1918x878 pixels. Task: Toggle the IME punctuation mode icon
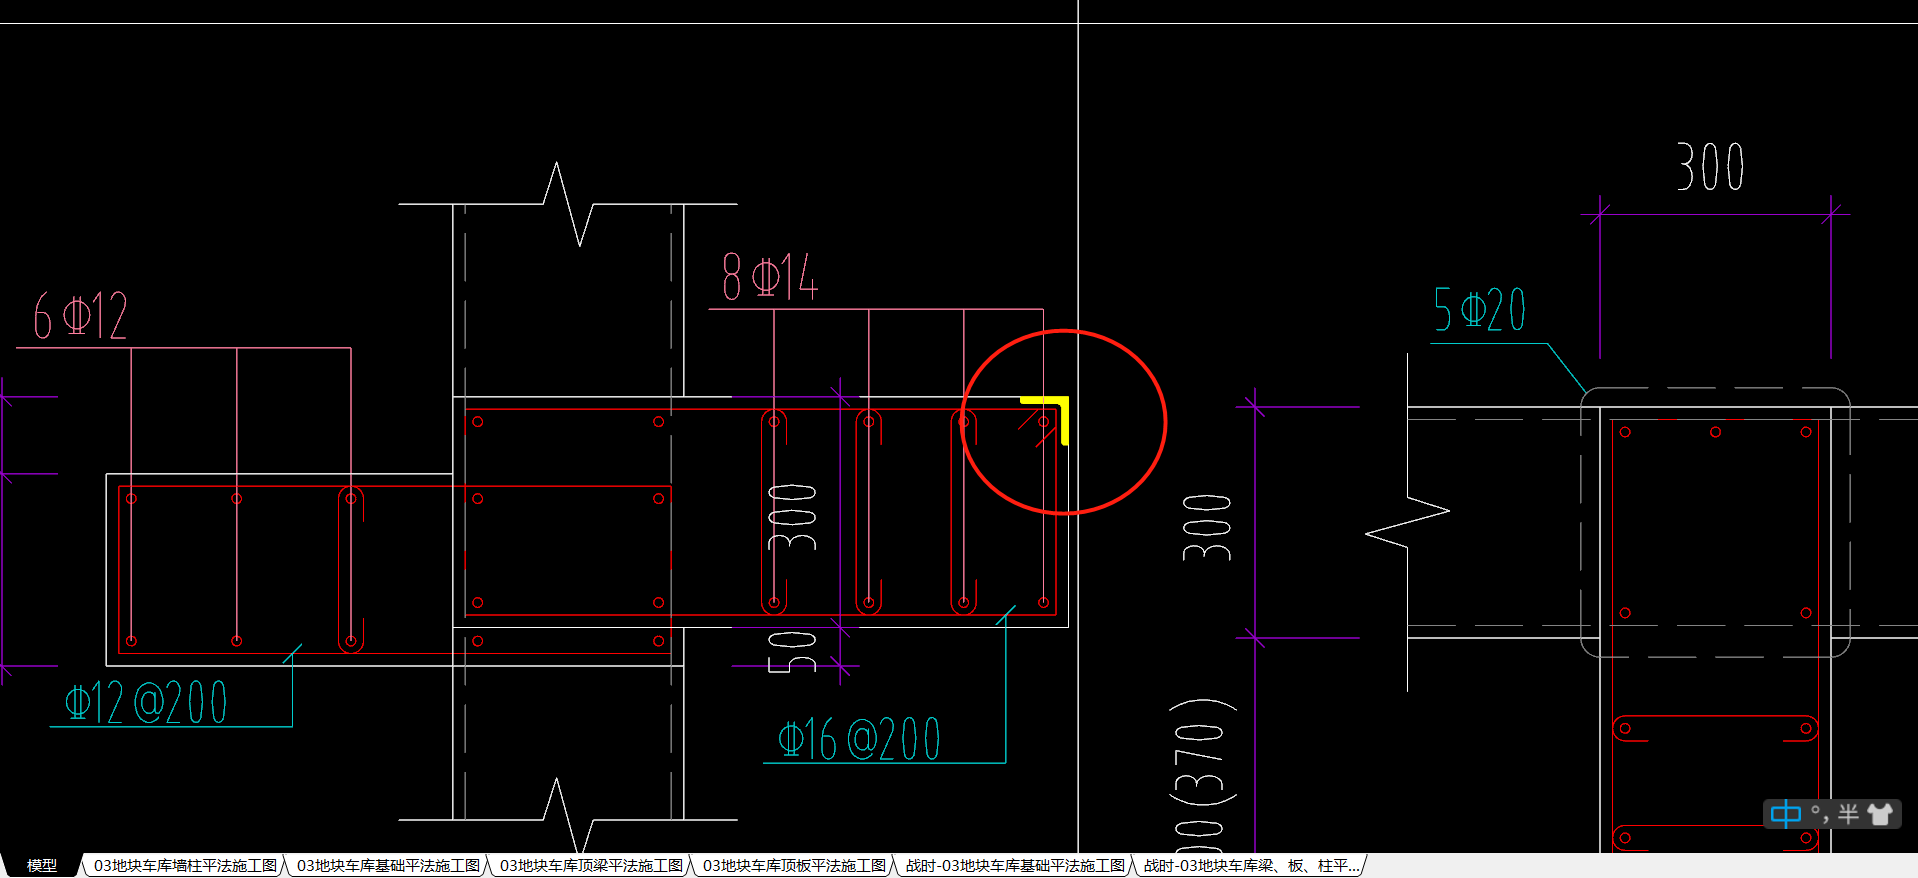pyautogui.click(x=1819, y=814)
